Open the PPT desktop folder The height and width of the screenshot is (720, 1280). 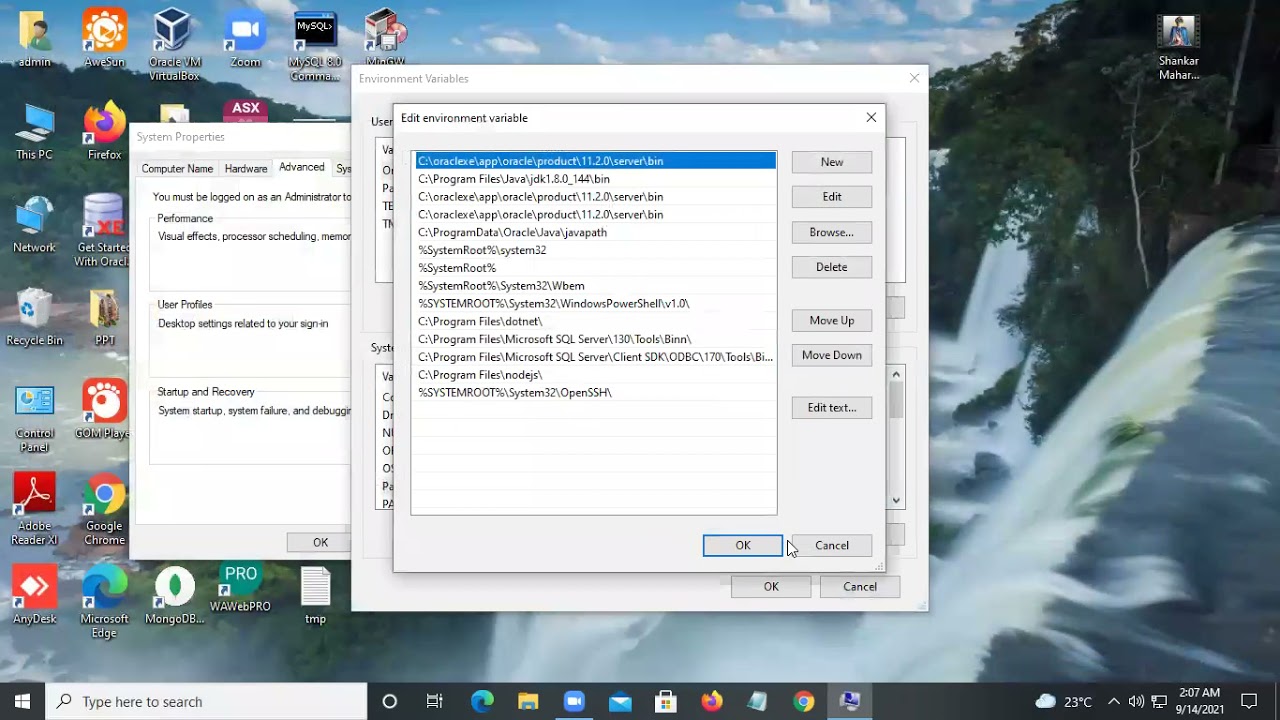click(x=104, y=317)
